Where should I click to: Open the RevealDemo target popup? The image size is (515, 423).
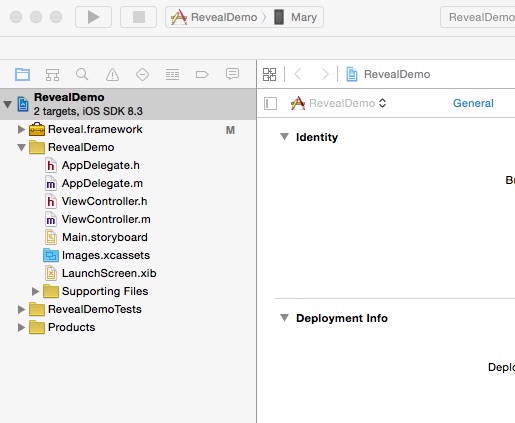click(x=338, y=103)
